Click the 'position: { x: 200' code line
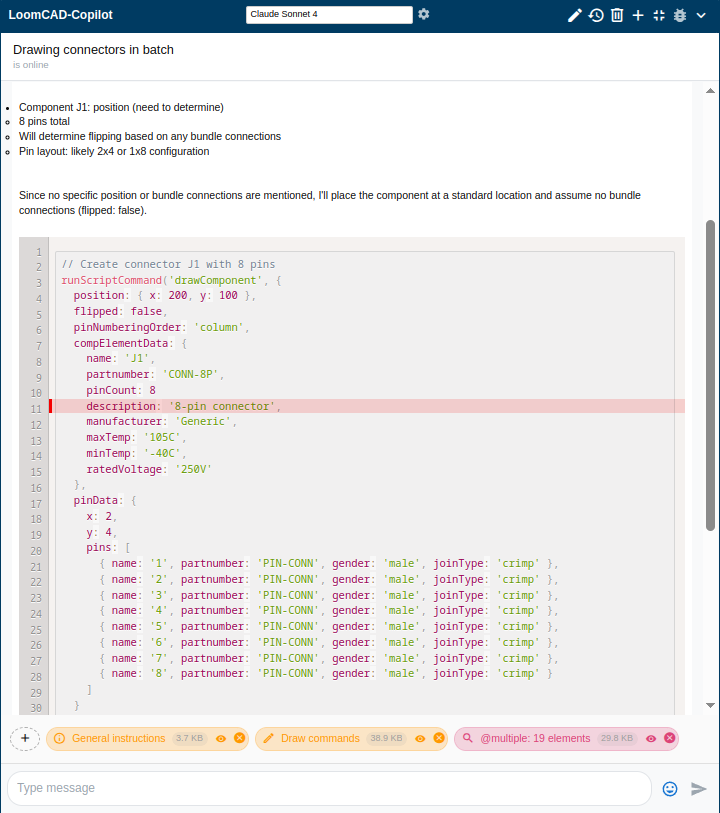Screen dimensions: 720x813 click(x=165, y=296)
